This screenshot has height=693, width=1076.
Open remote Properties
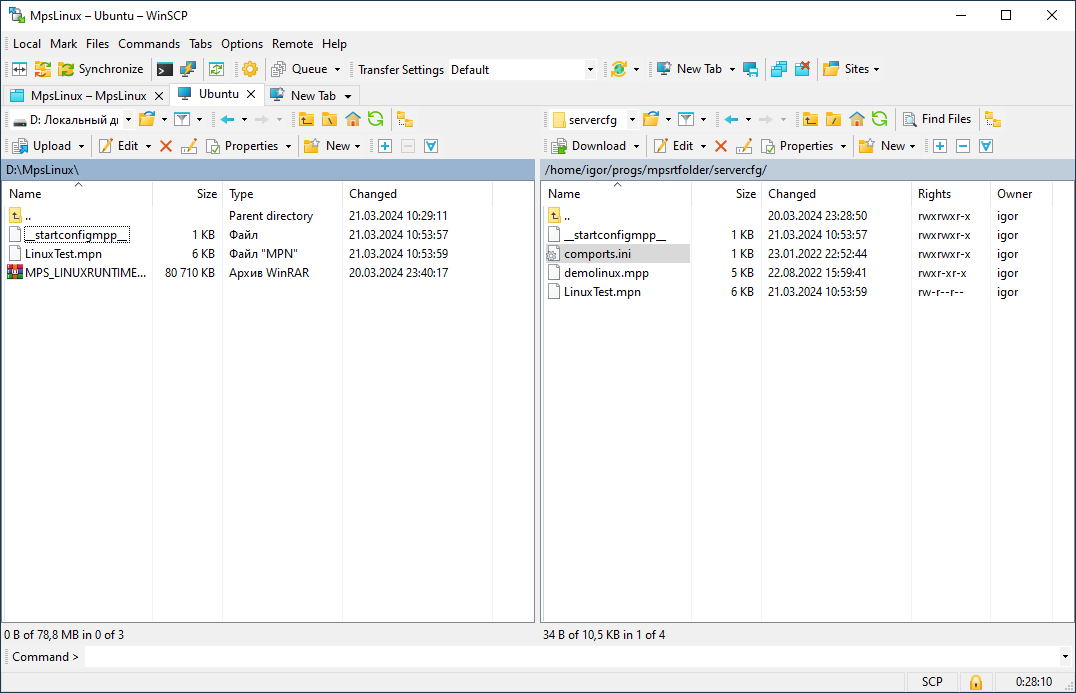(797, 146)
